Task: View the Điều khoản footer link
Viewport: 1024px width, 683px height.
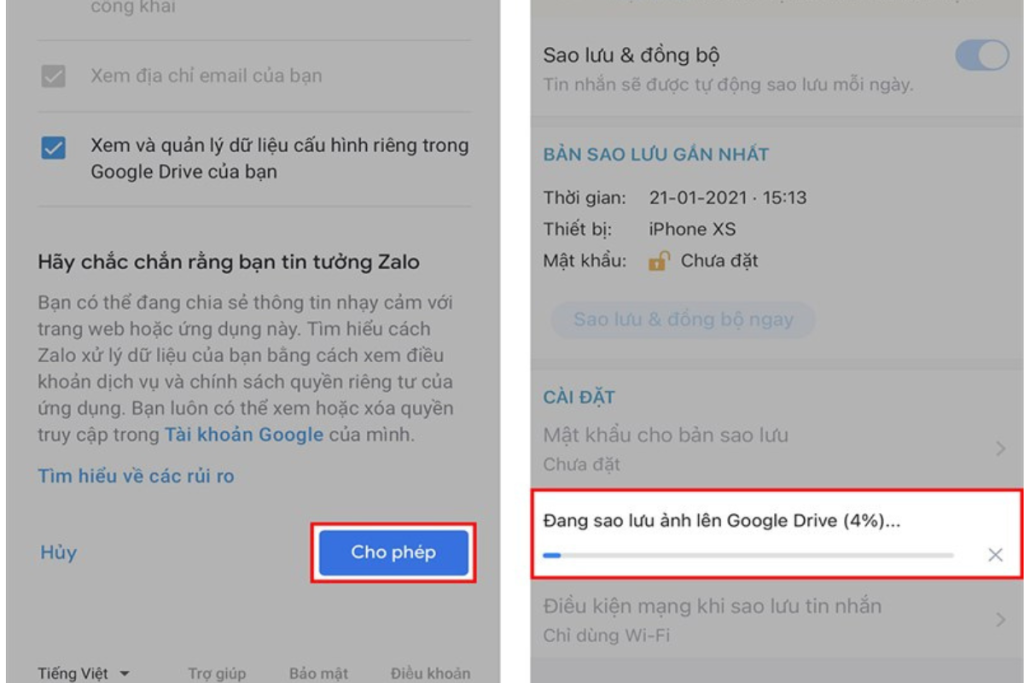Action: point(430,673)
